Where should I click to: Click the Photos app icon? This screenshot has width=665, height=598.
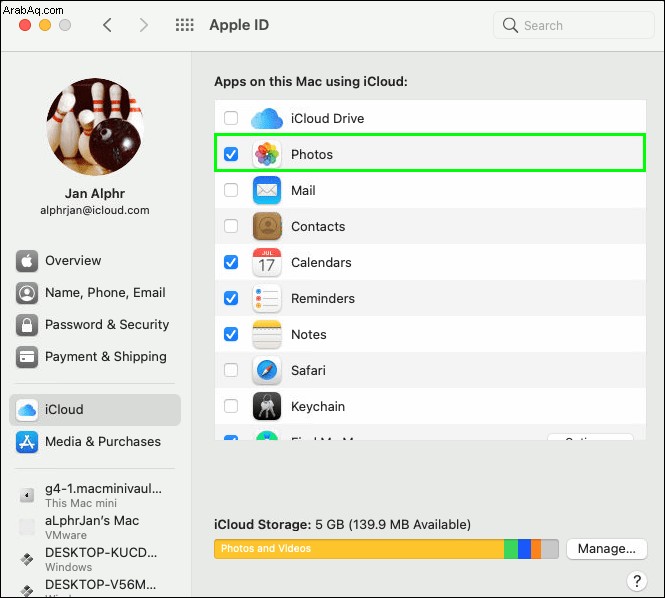267,154
